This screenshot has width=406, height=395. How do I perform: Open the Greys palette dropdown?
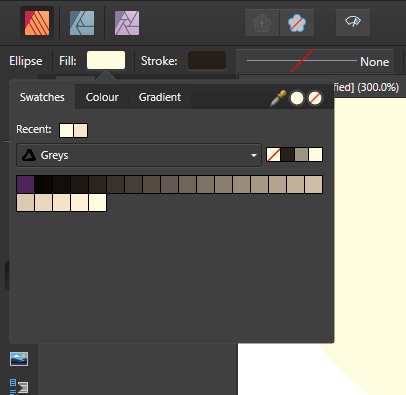coord(139,155)
